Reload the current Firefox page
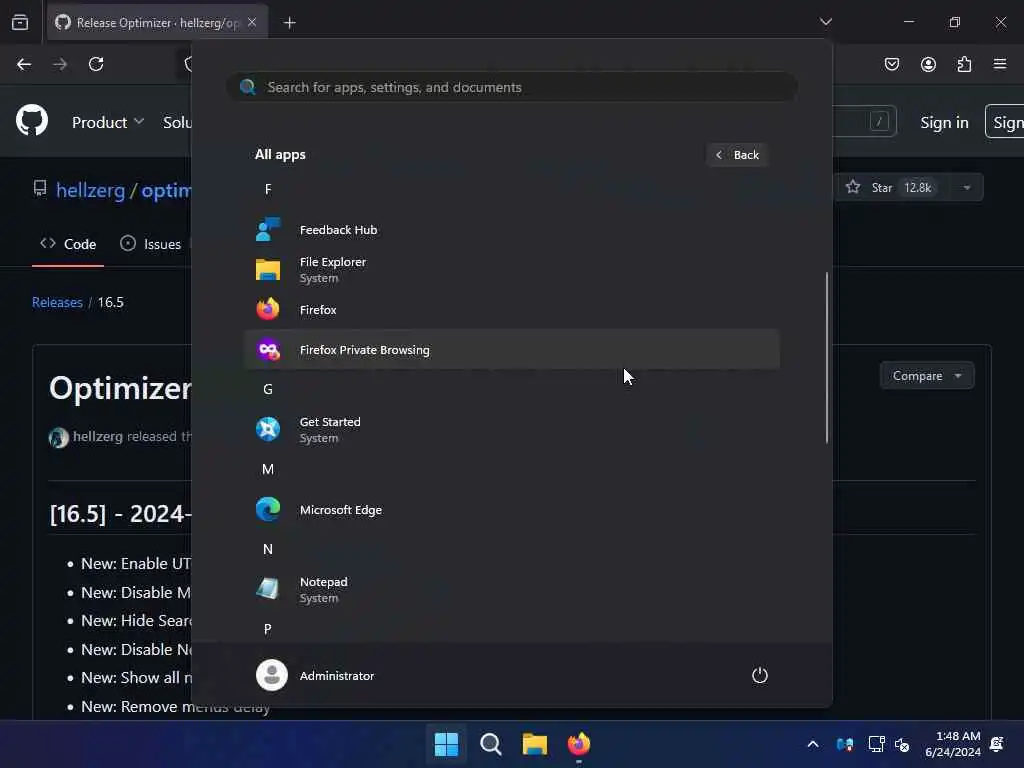 point(96,64)
